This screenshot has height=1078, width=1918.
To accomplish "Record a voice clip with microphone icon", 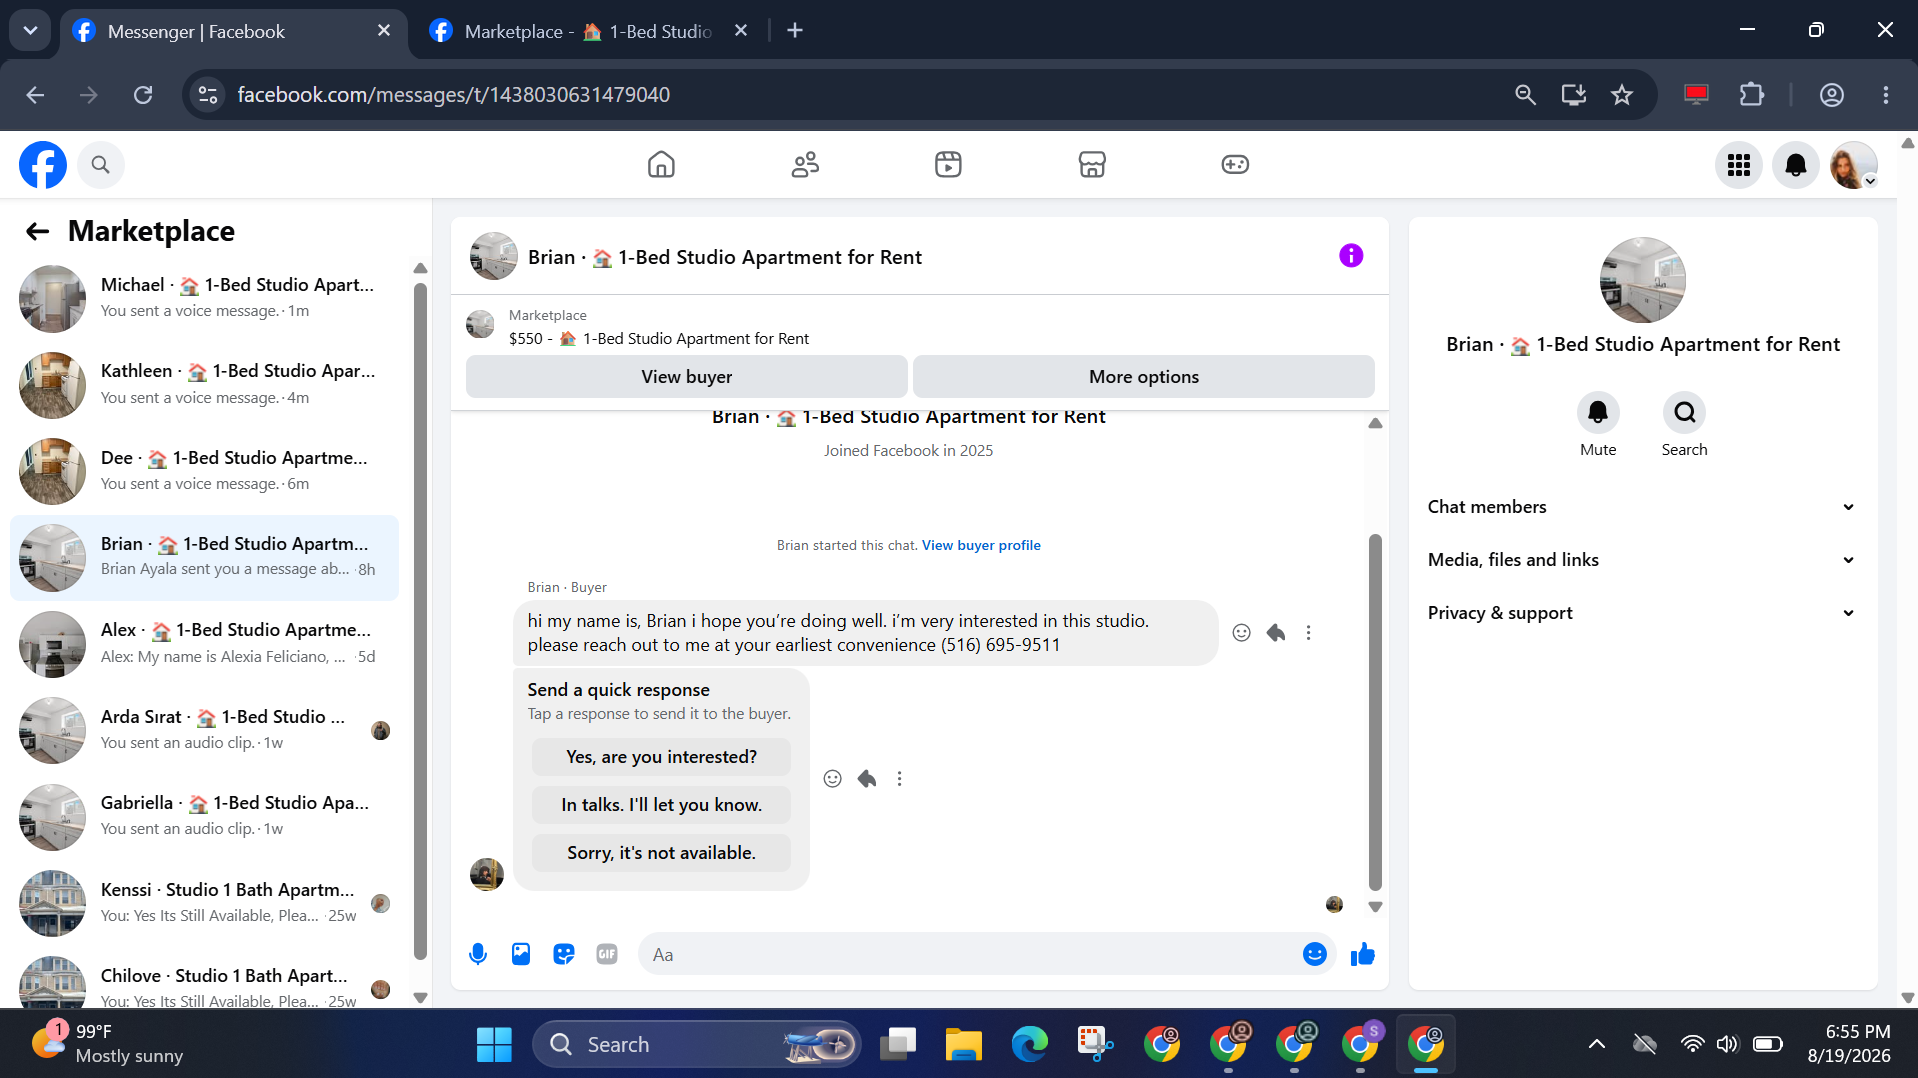I will pos(478,955).
